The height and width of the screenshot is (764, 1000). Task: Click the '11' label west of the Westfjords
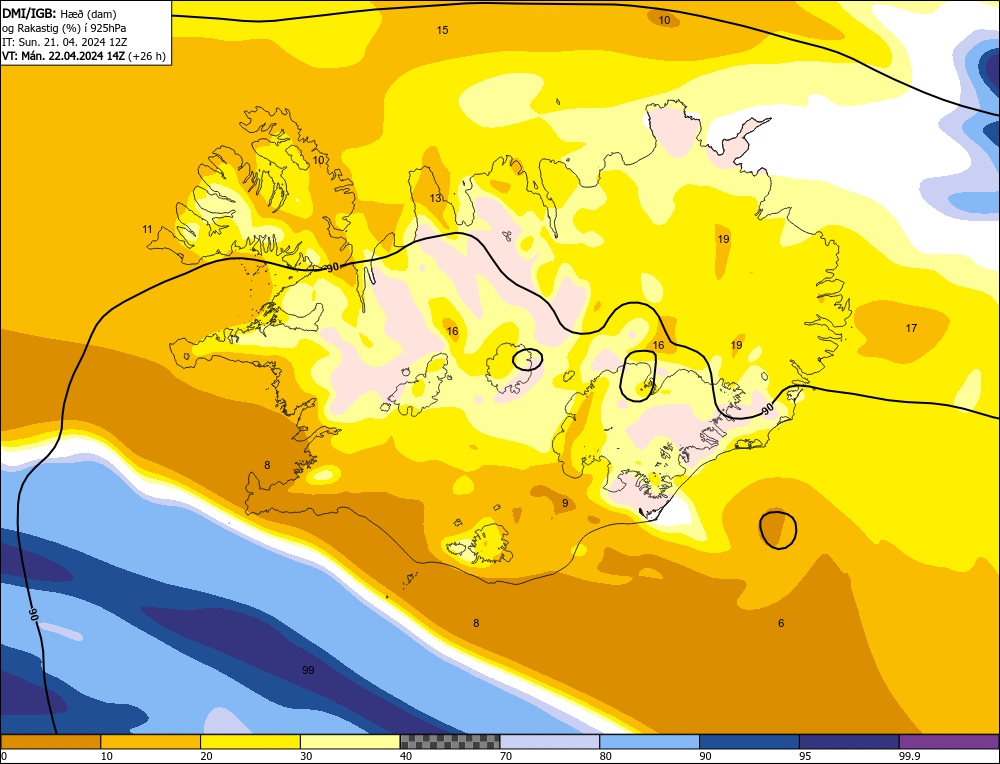point(147,230)
